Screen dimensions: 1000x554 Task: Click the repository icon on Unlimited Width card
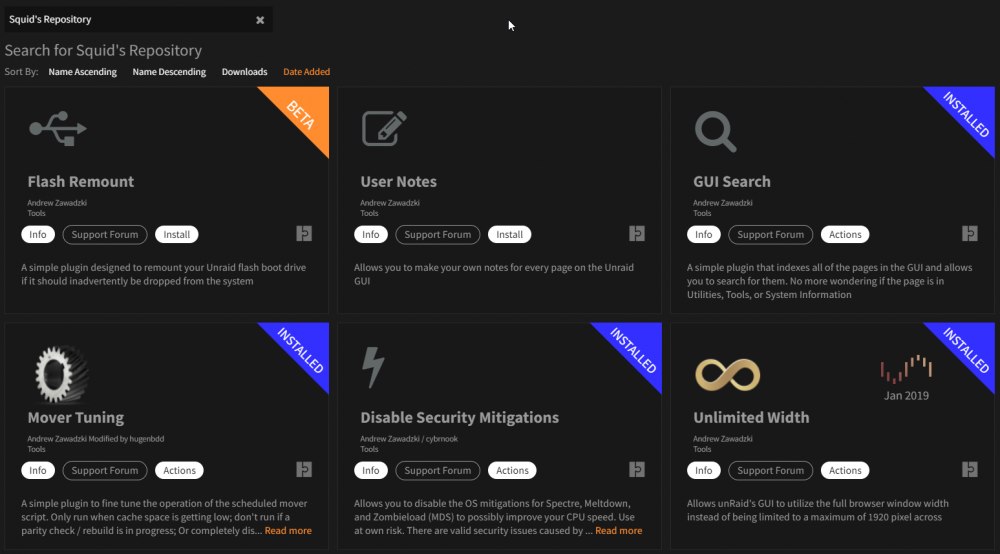tap(970, 470)
